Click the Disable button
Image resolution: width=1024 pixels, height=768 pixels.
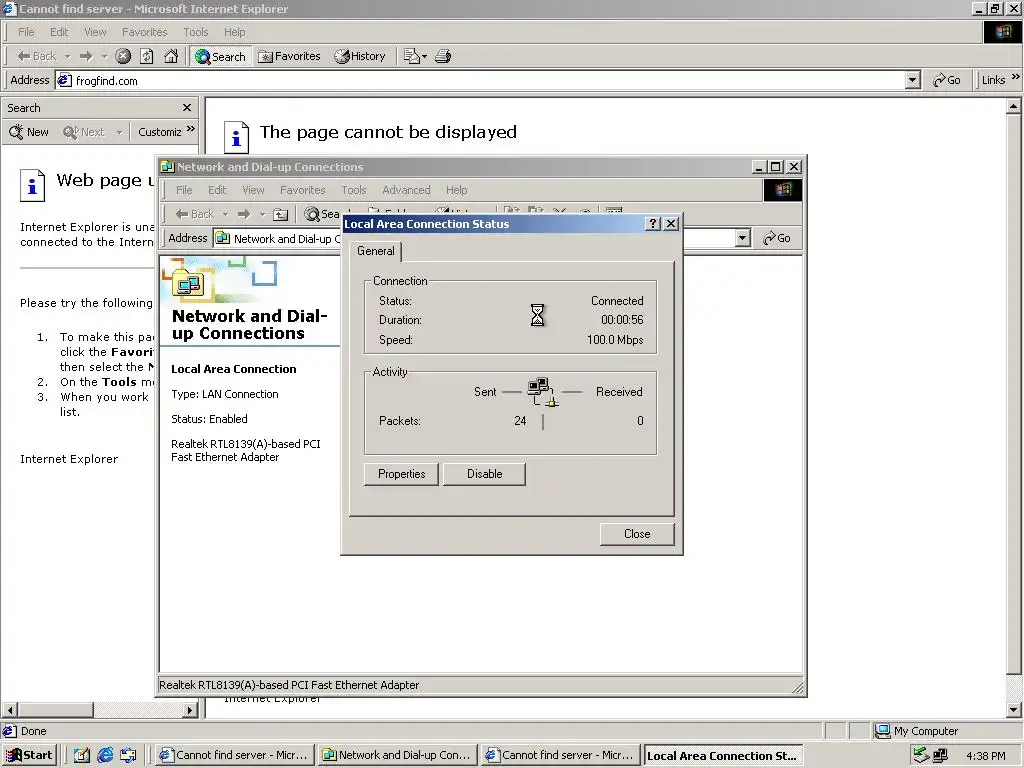(x=485, y=474)
